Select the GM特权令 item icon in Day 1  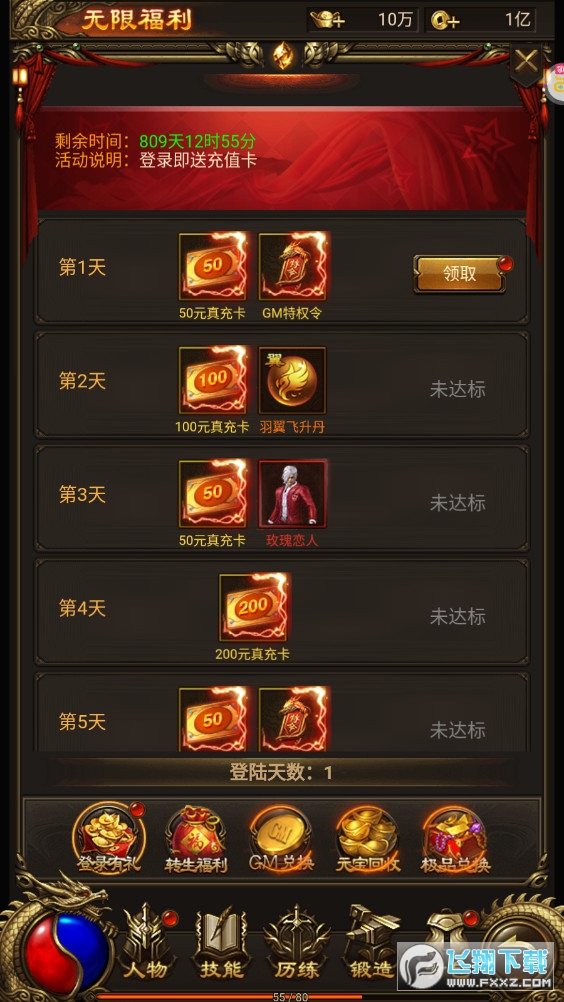pos(293,266)
